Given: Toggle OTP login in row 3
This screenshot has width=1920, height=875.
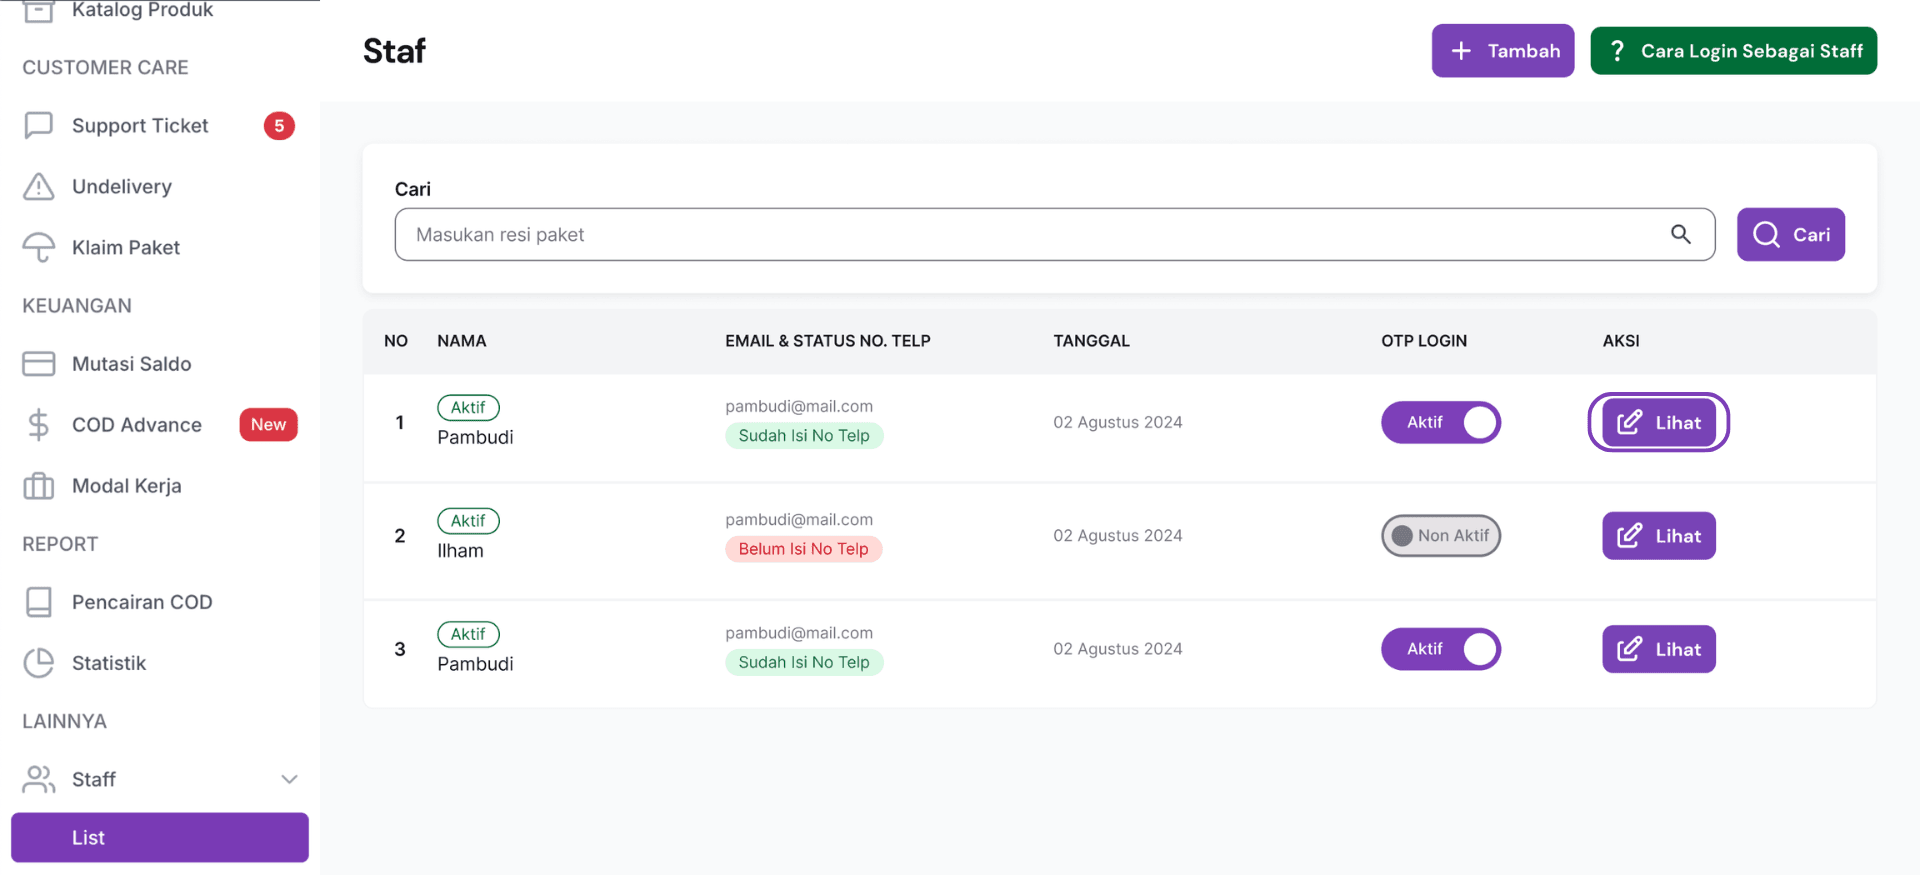Looking at the screenshot, I should point(1440,649).
